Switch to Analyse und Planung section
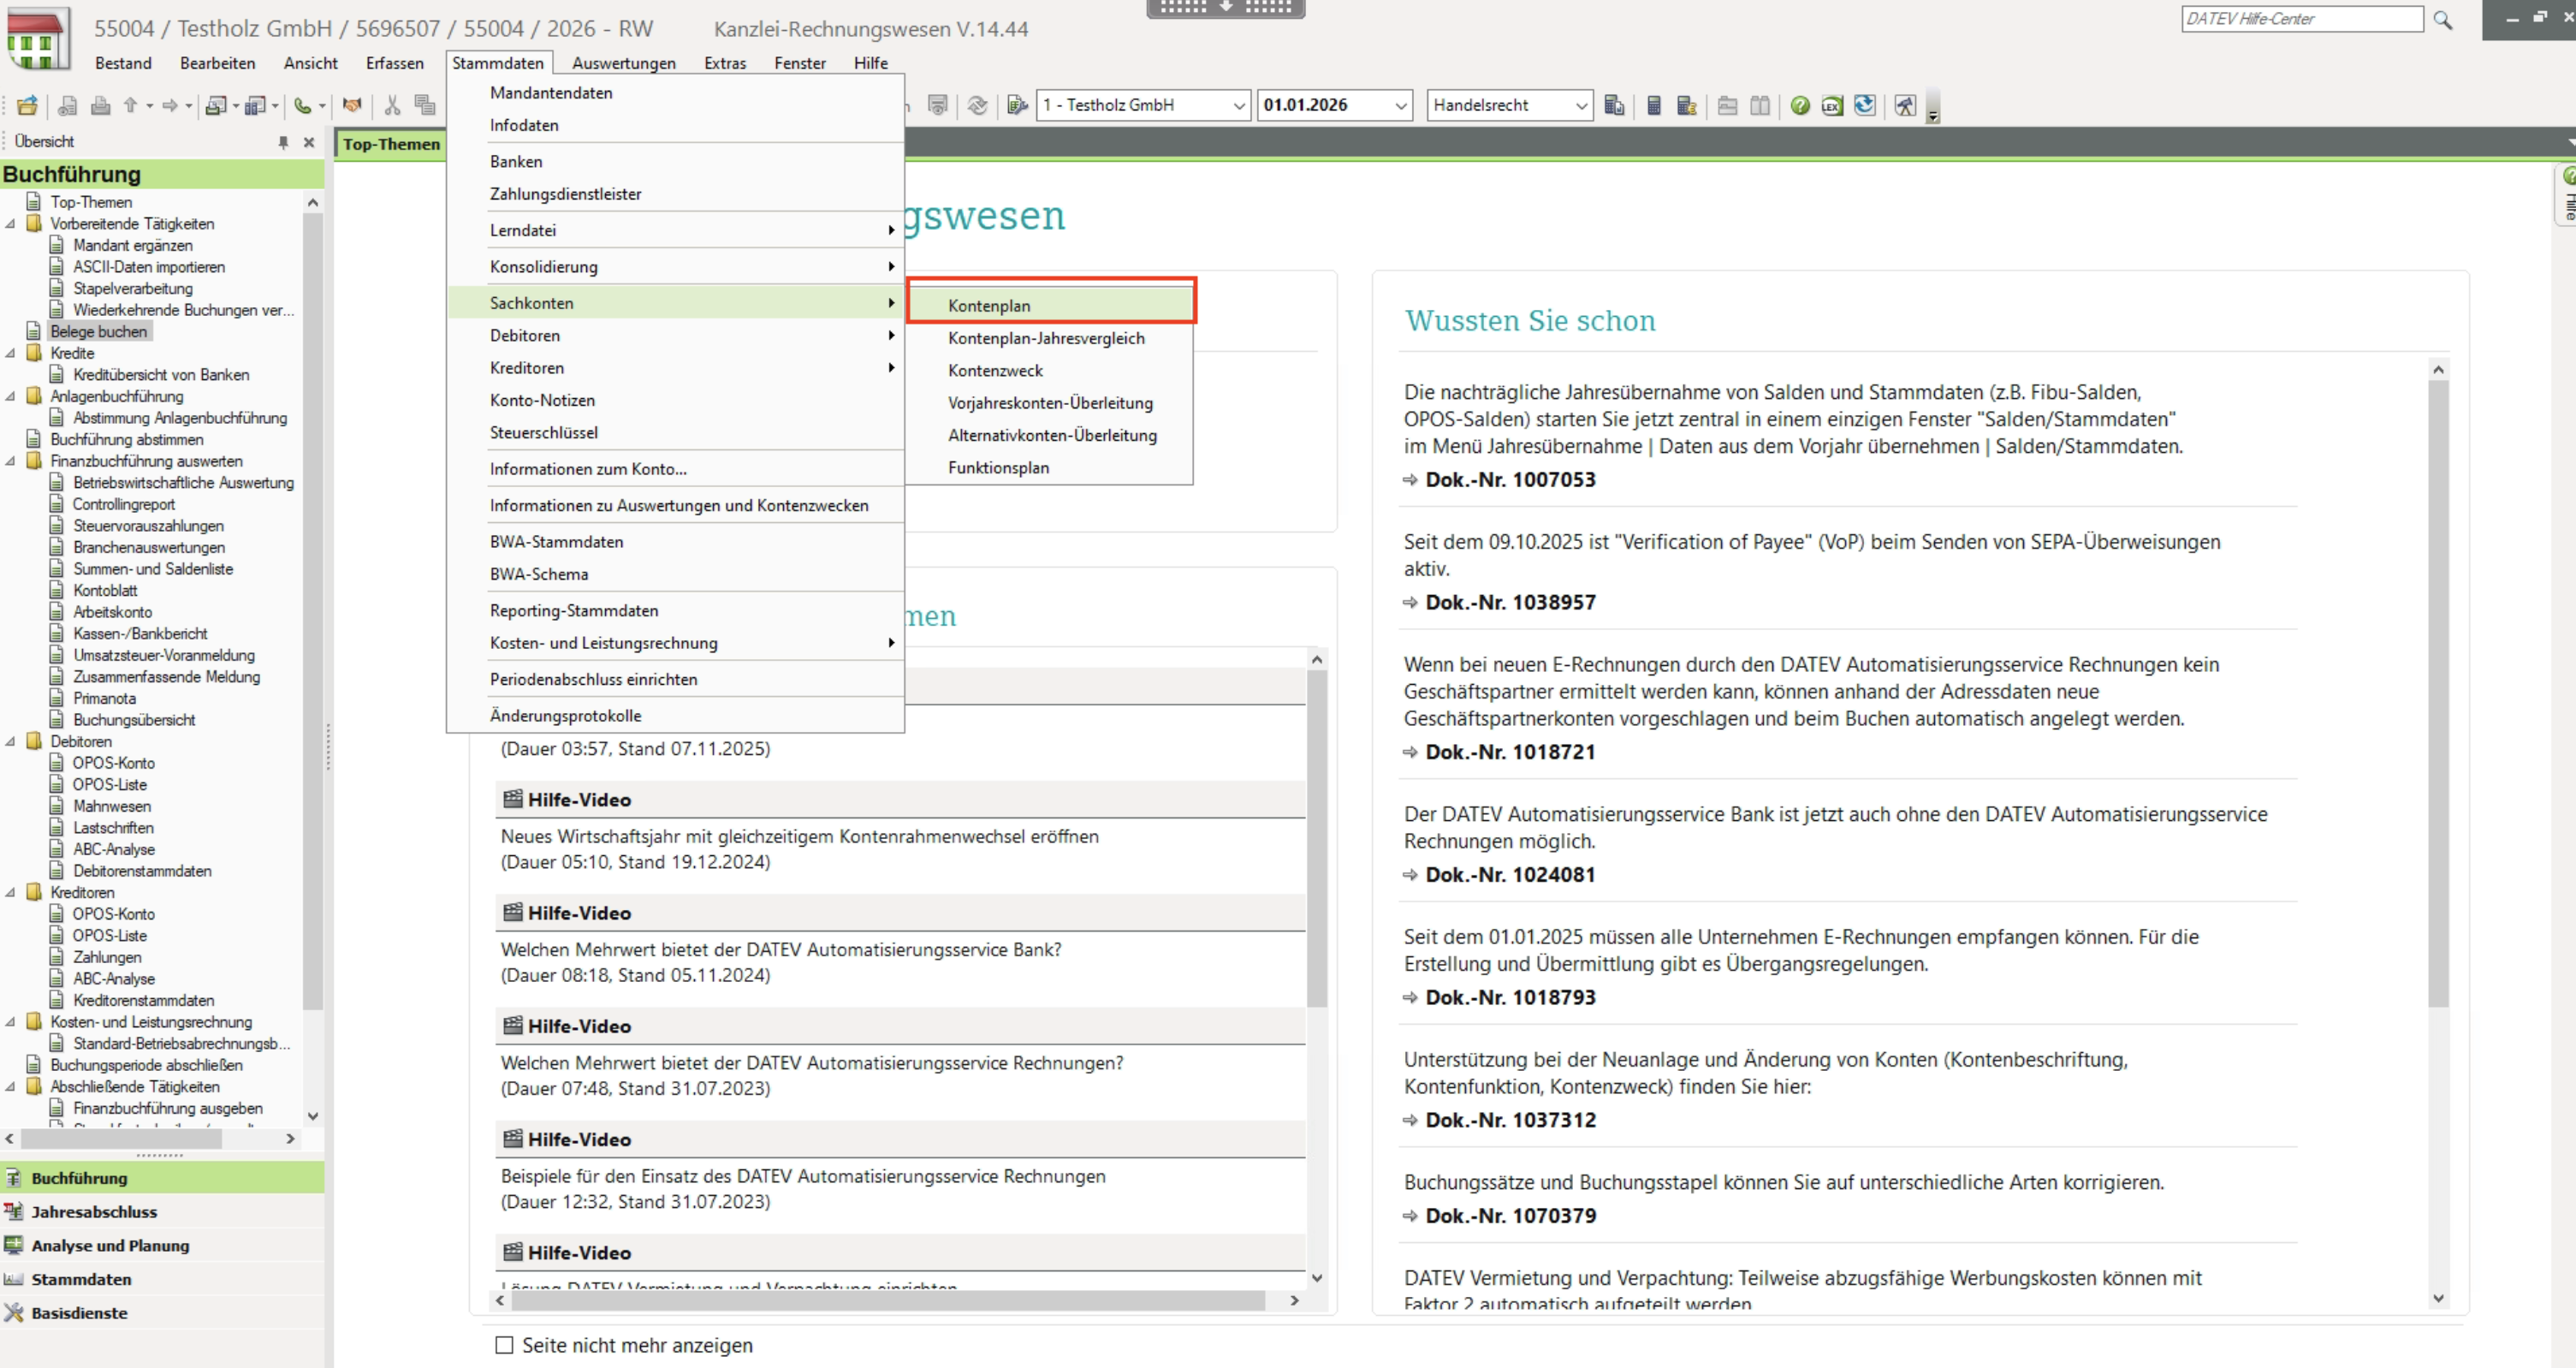Viewport: 2576px width, 1368px height. point(162,1245)
